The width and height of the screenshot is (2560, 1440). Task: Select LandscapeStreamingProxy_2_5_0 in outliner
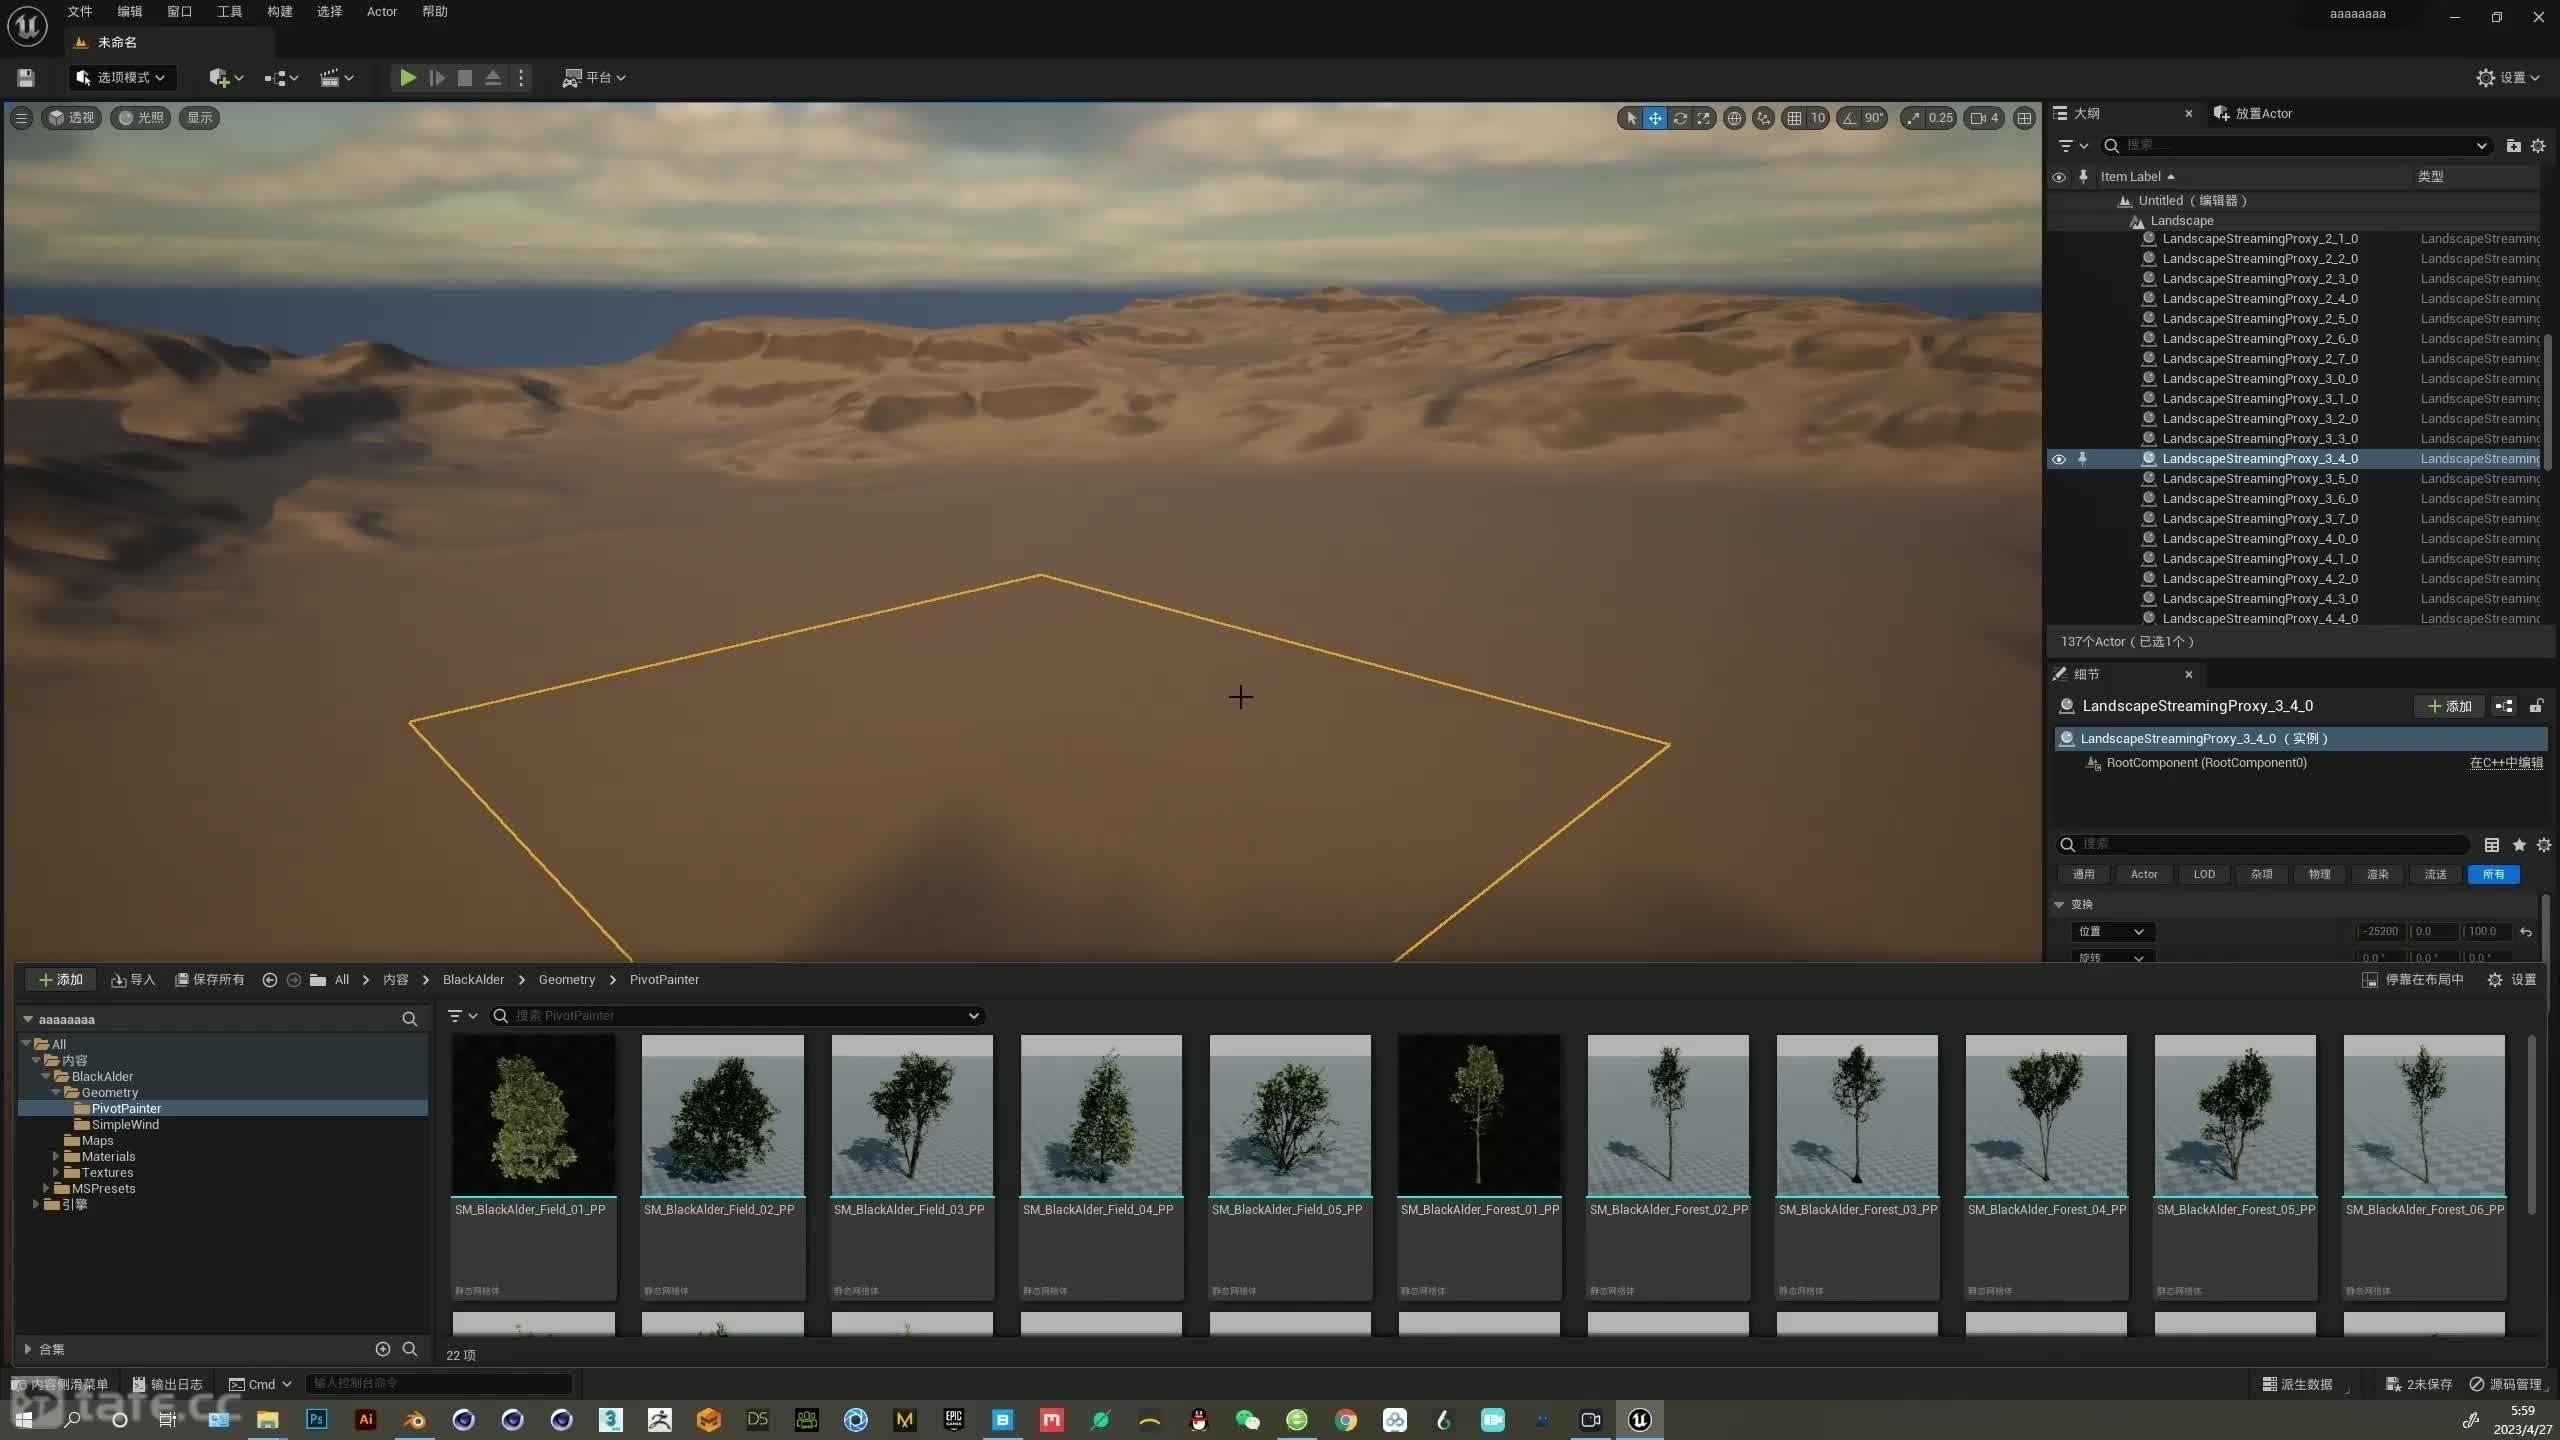(x=2260, y=319)
